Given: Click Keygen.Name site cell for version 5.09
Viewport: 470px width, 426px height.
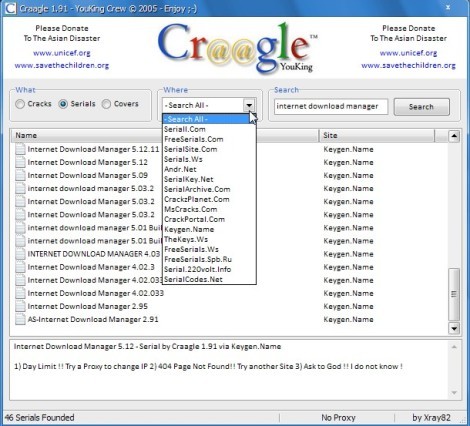Looking at the screenshot, I should tap(348, 175).
